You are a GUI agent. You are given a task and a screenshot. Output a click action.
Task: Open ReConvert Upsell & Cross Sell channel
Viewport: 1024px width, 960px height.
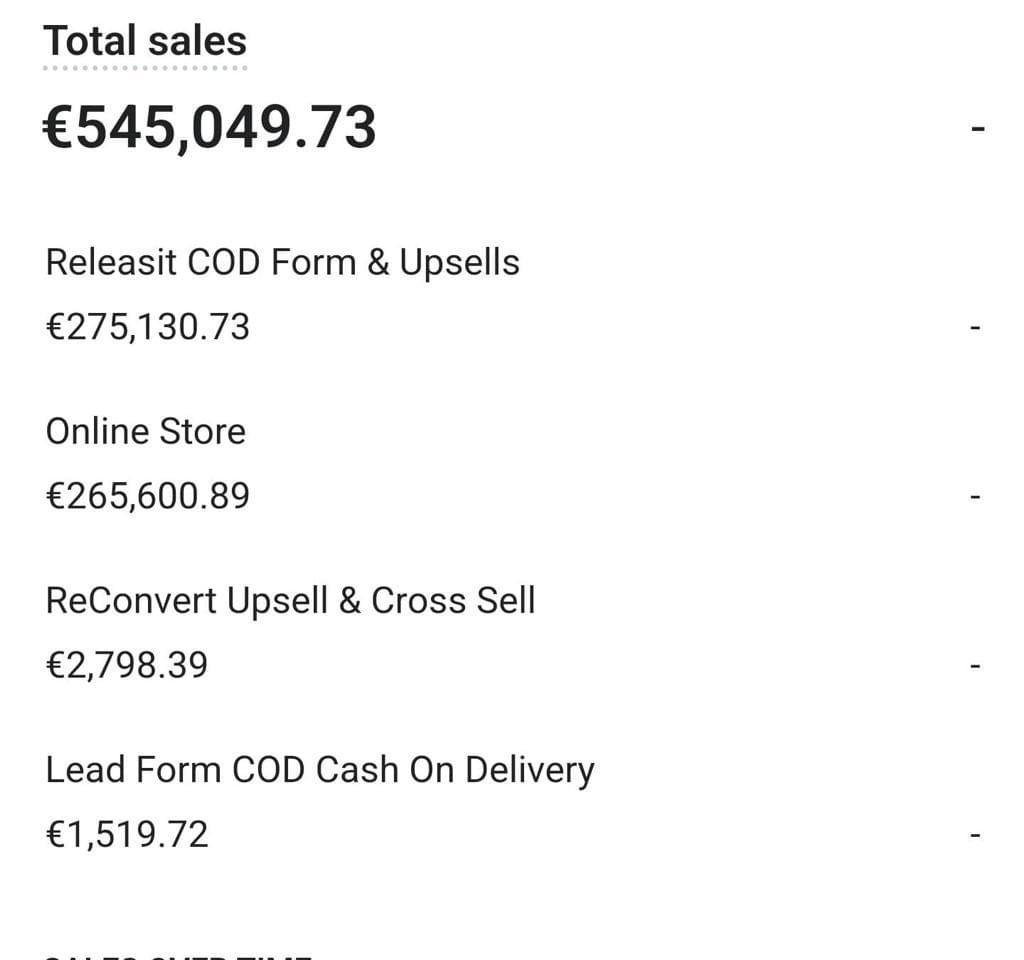tap(291, 600)
